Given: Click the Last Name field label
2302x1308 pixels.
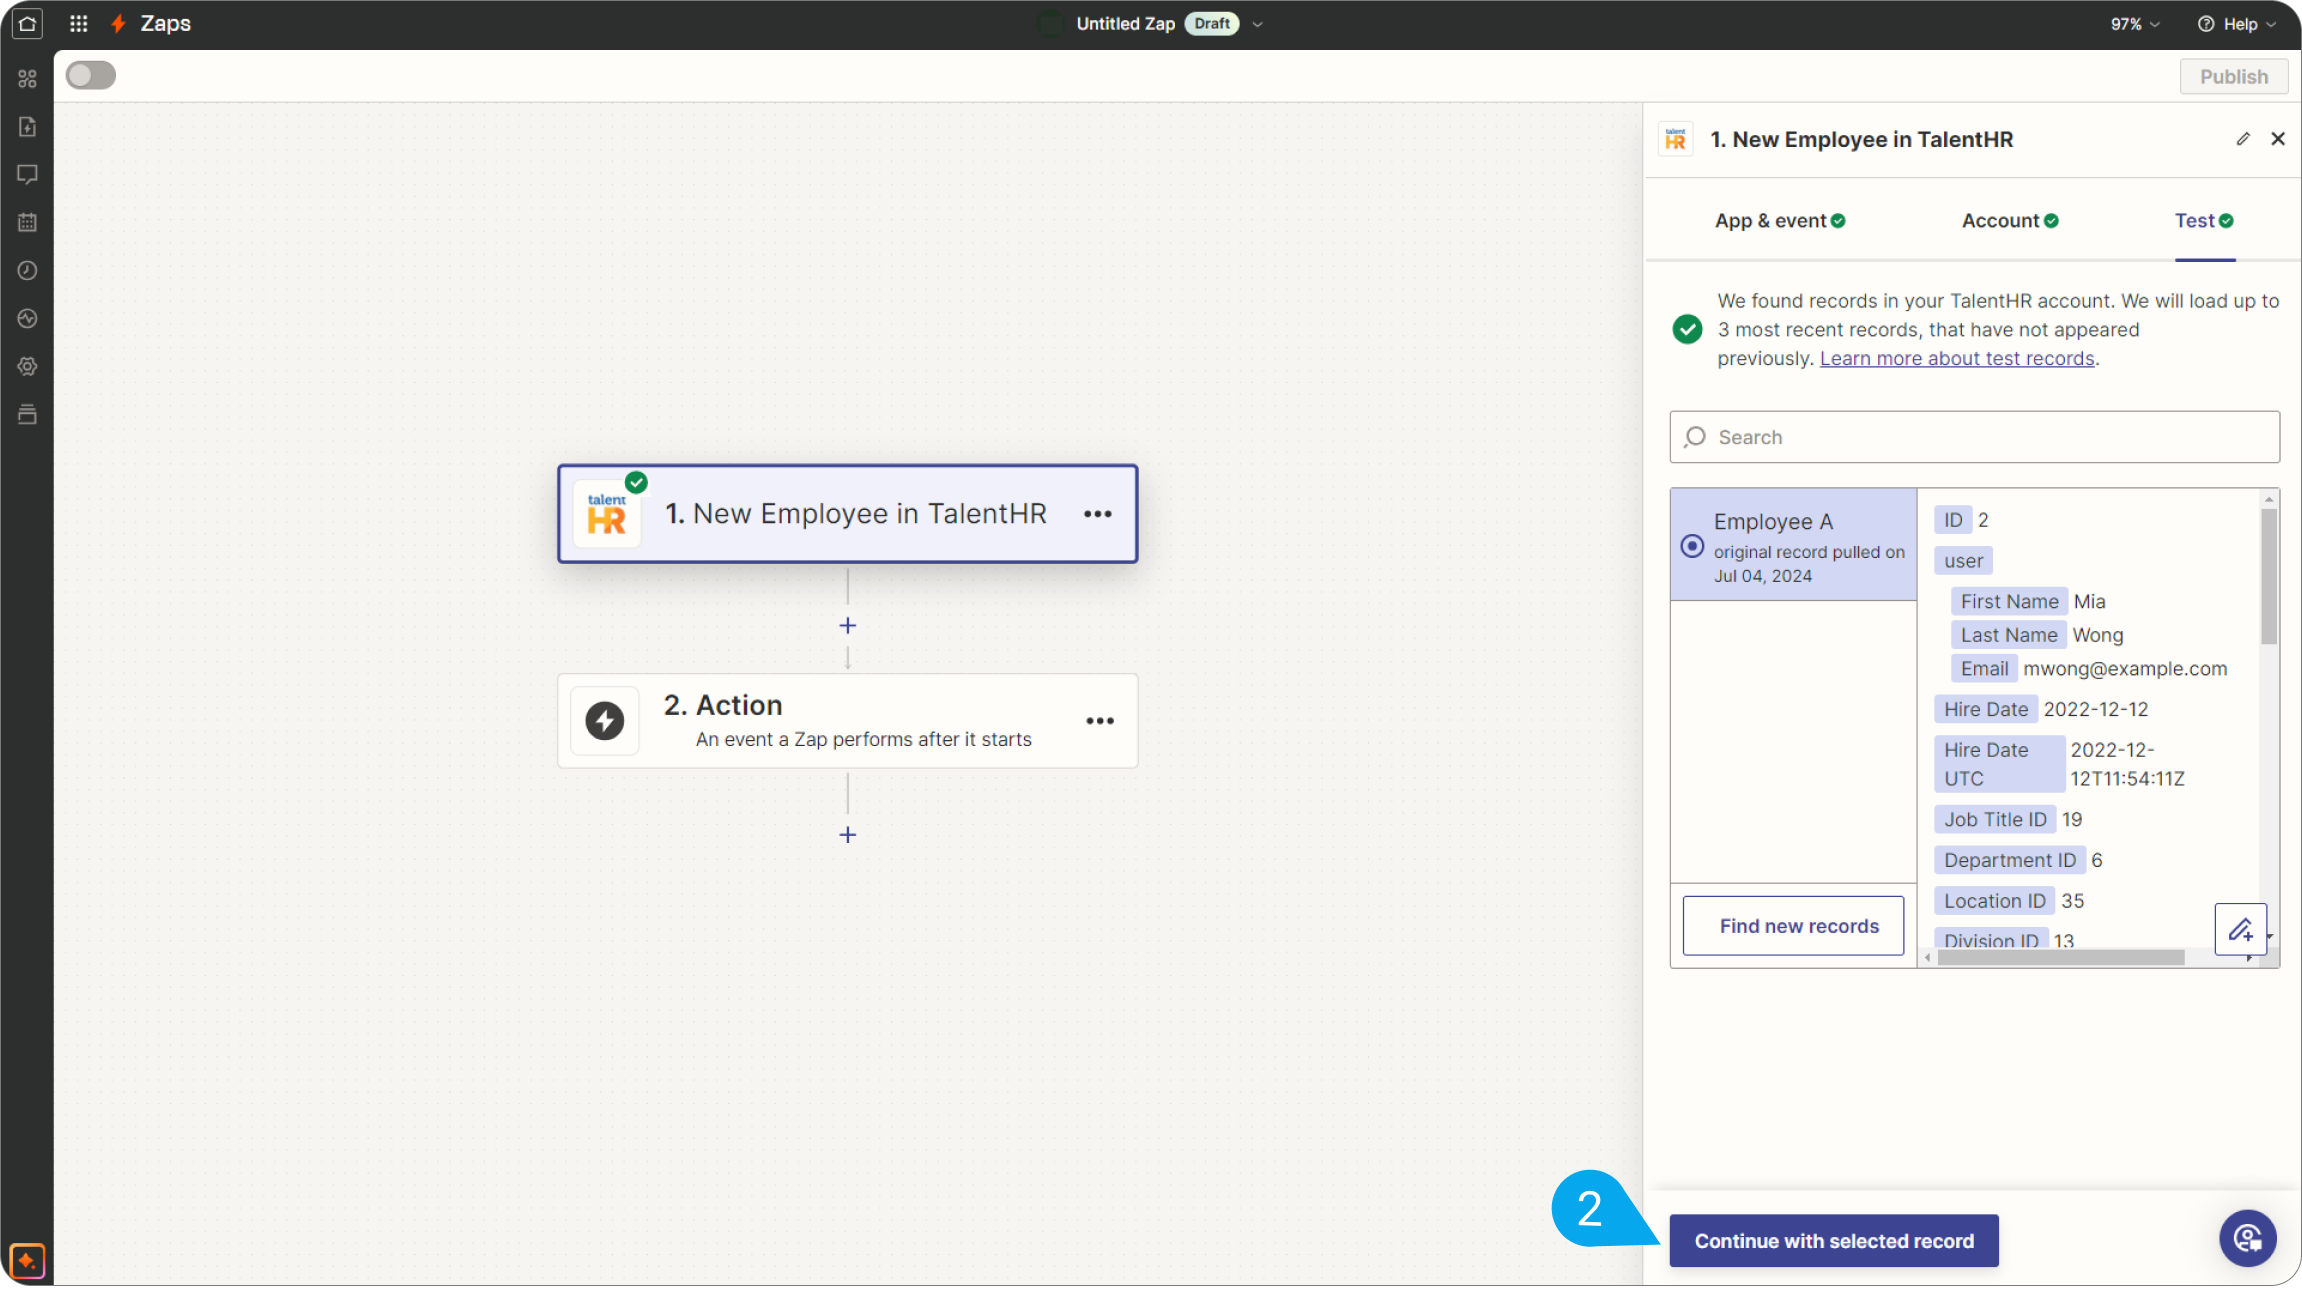Looking at the screenshot, I should tap(2008, 635).
